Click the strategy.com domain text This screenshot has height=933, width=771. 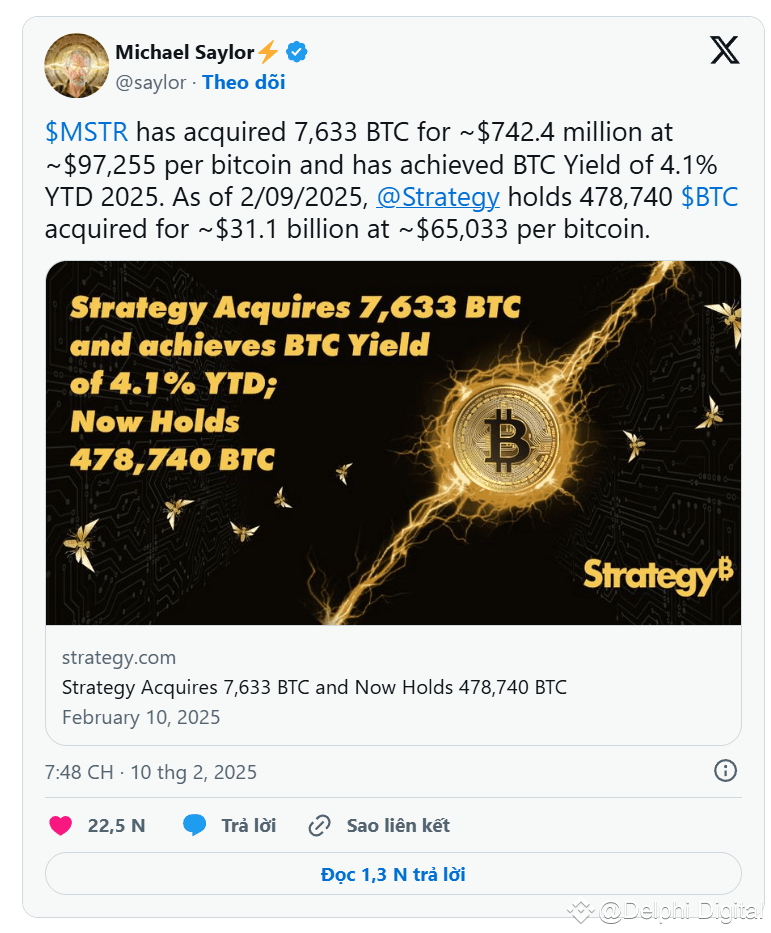tap(119, 657)
